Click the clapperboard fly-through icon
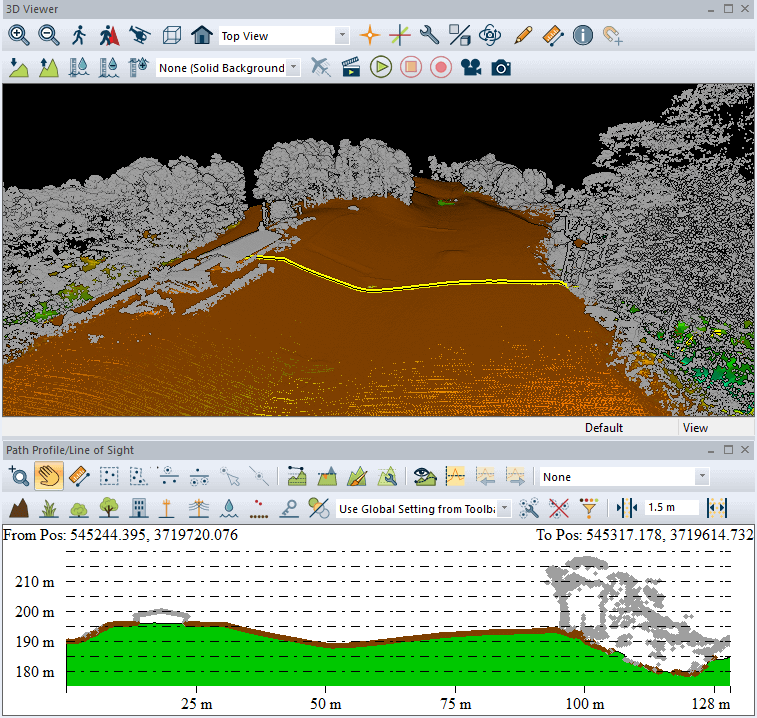 point(351,68)
